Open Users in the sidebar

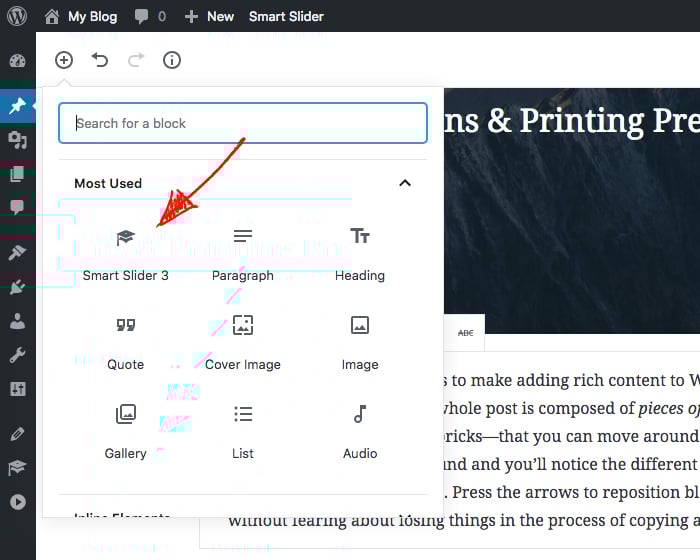point(17,321)
